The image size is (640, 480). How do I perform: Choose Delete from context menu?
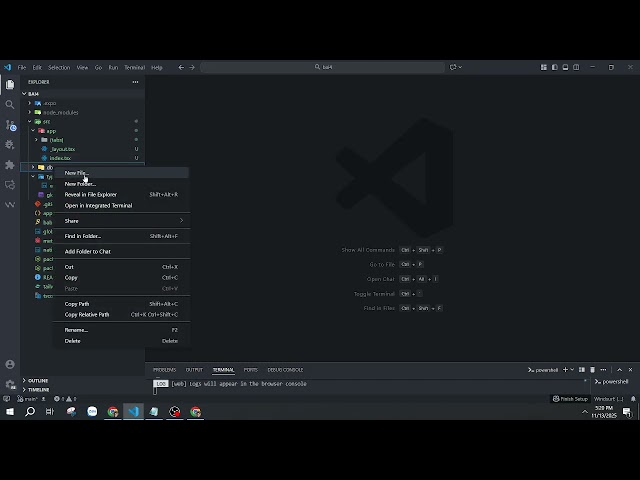click(x=121, y=341)
